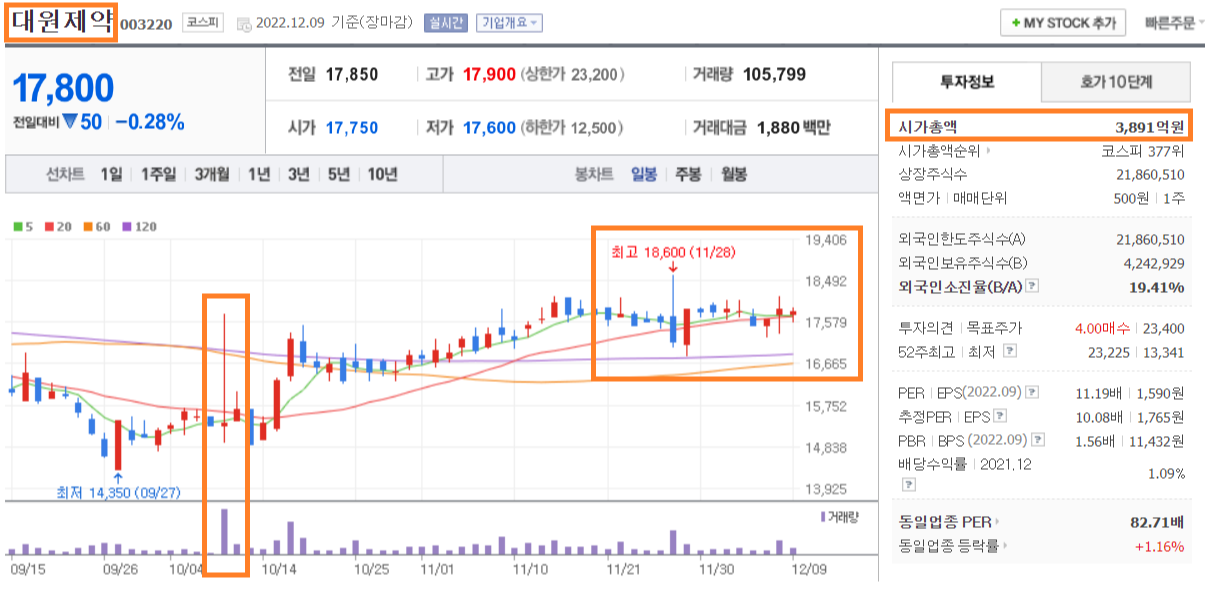This screenshot has width=1205, height=589.
Task: Click the blue down-triangle next to 전일대비
Action: (x=69, y=122)
